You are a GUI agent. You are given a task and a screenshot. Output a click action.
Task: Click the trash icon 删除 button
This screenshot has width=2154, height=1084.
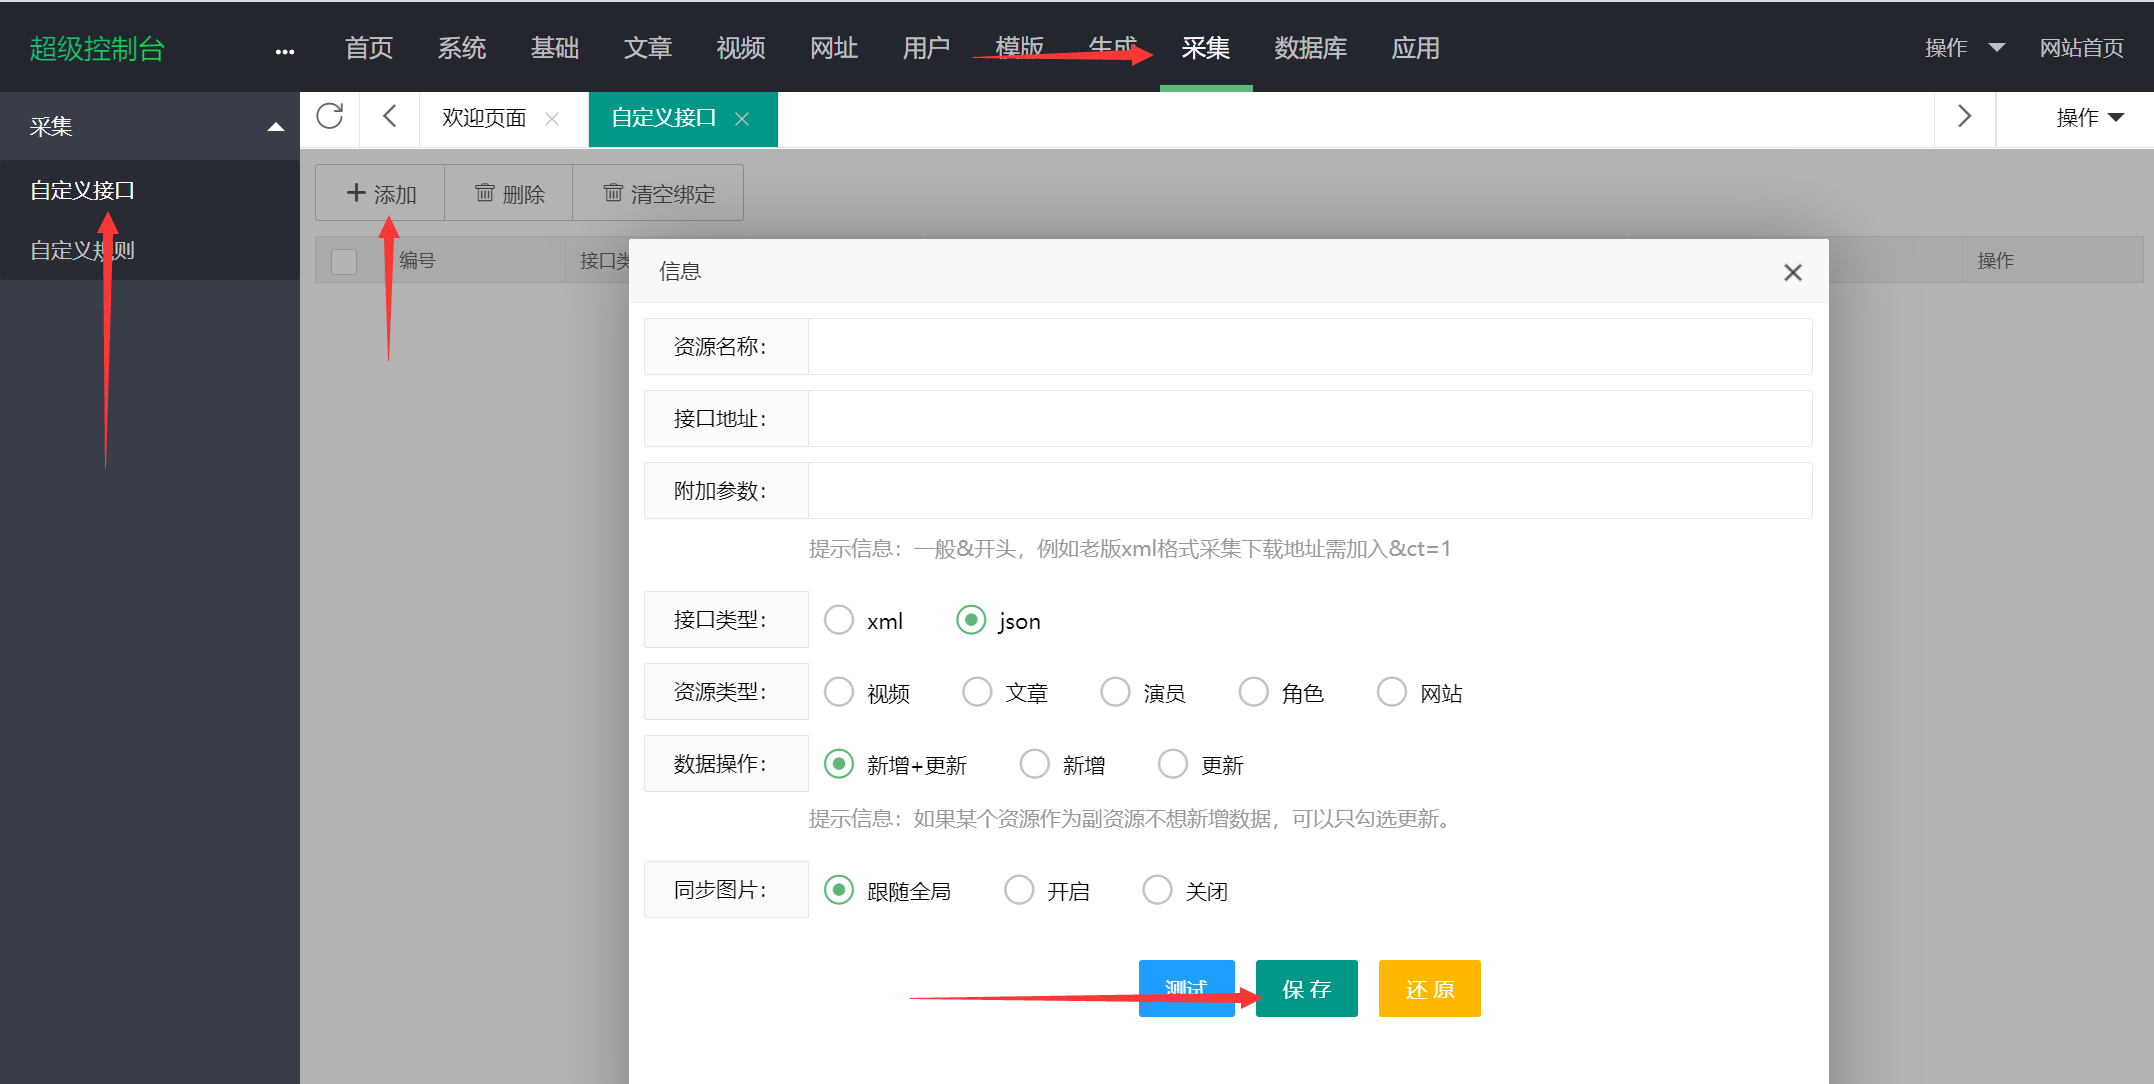point(509,193)
